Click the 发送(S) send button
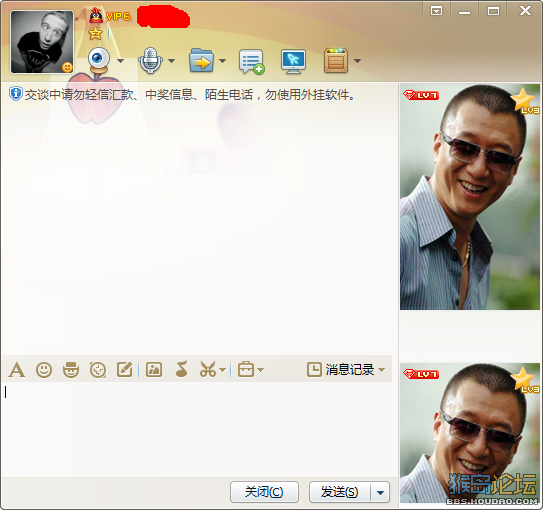Screen dimensions: 543x510 340,492
